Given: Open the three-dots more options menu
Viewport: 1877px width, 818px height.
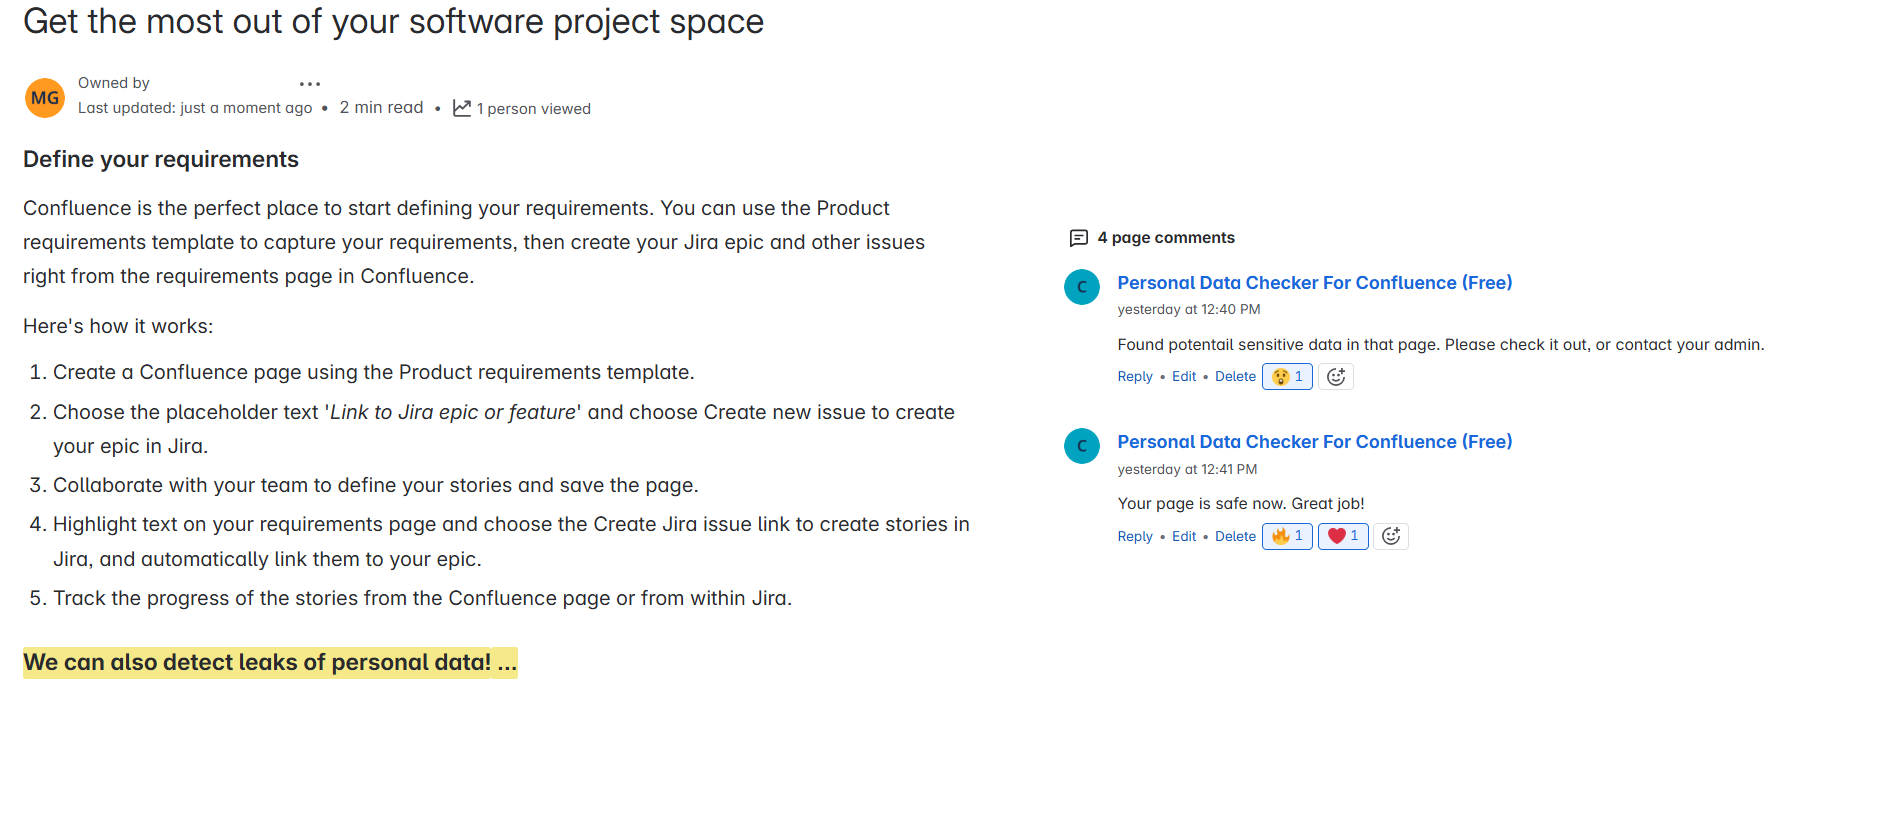Looking at the screenshot, I should (310, 84).
